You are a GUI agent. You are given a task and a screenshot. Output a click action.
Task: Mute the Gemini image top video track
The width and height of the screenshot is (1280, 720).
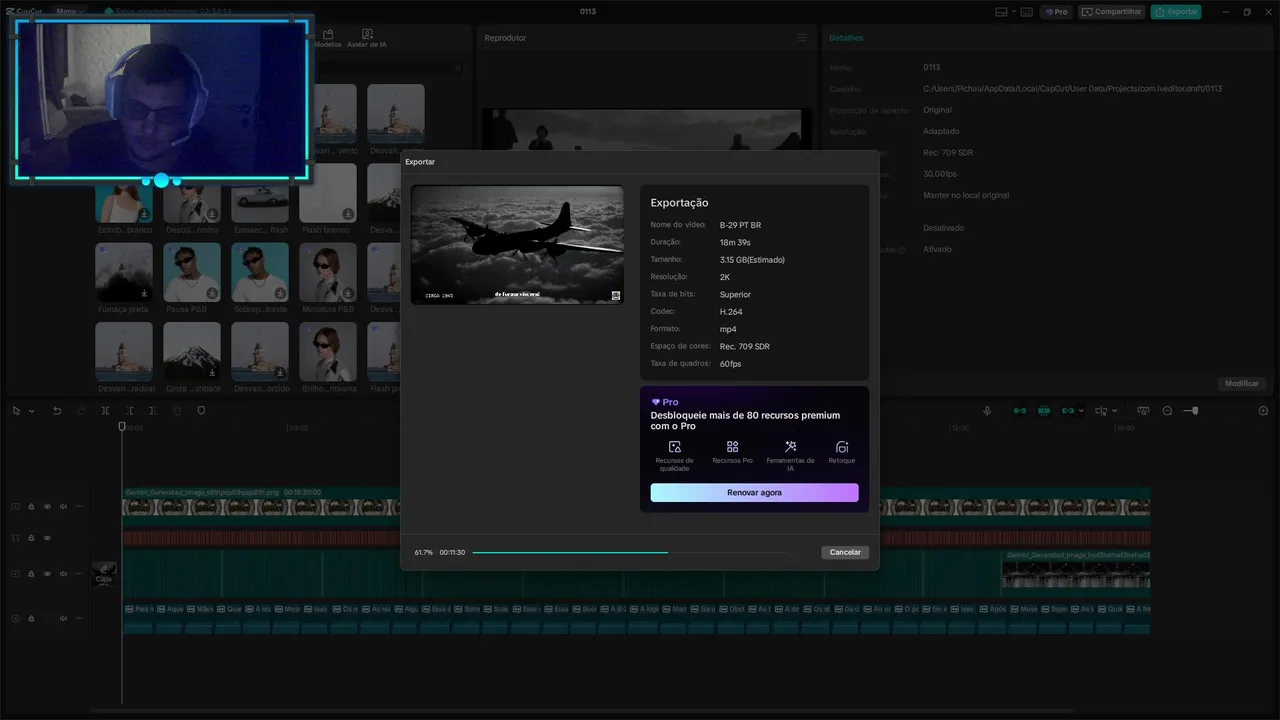63,506
